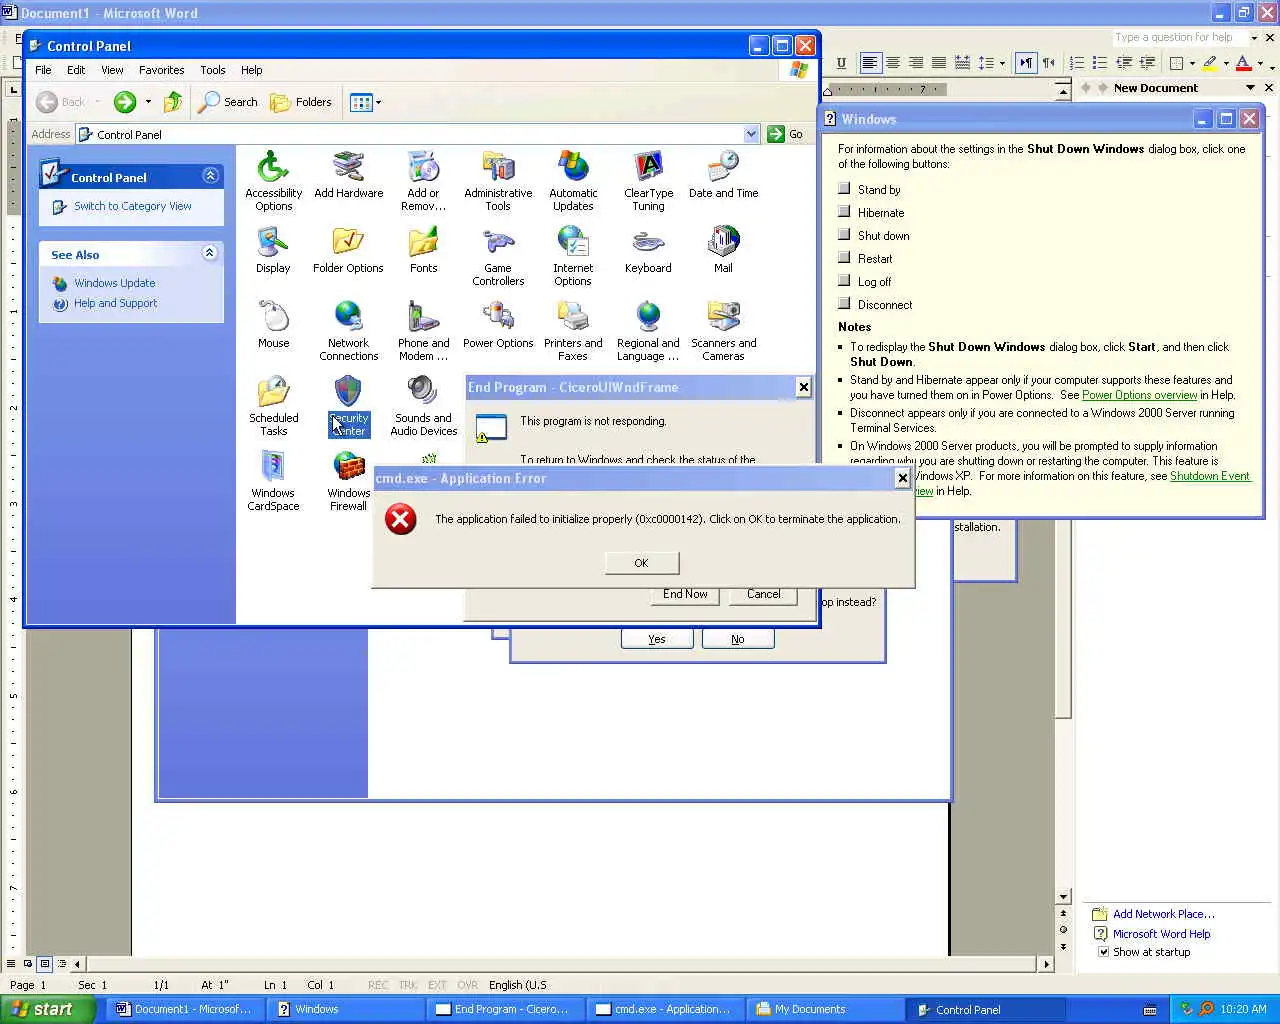Open the Tools menu in Control Panel

coord(213,70)
